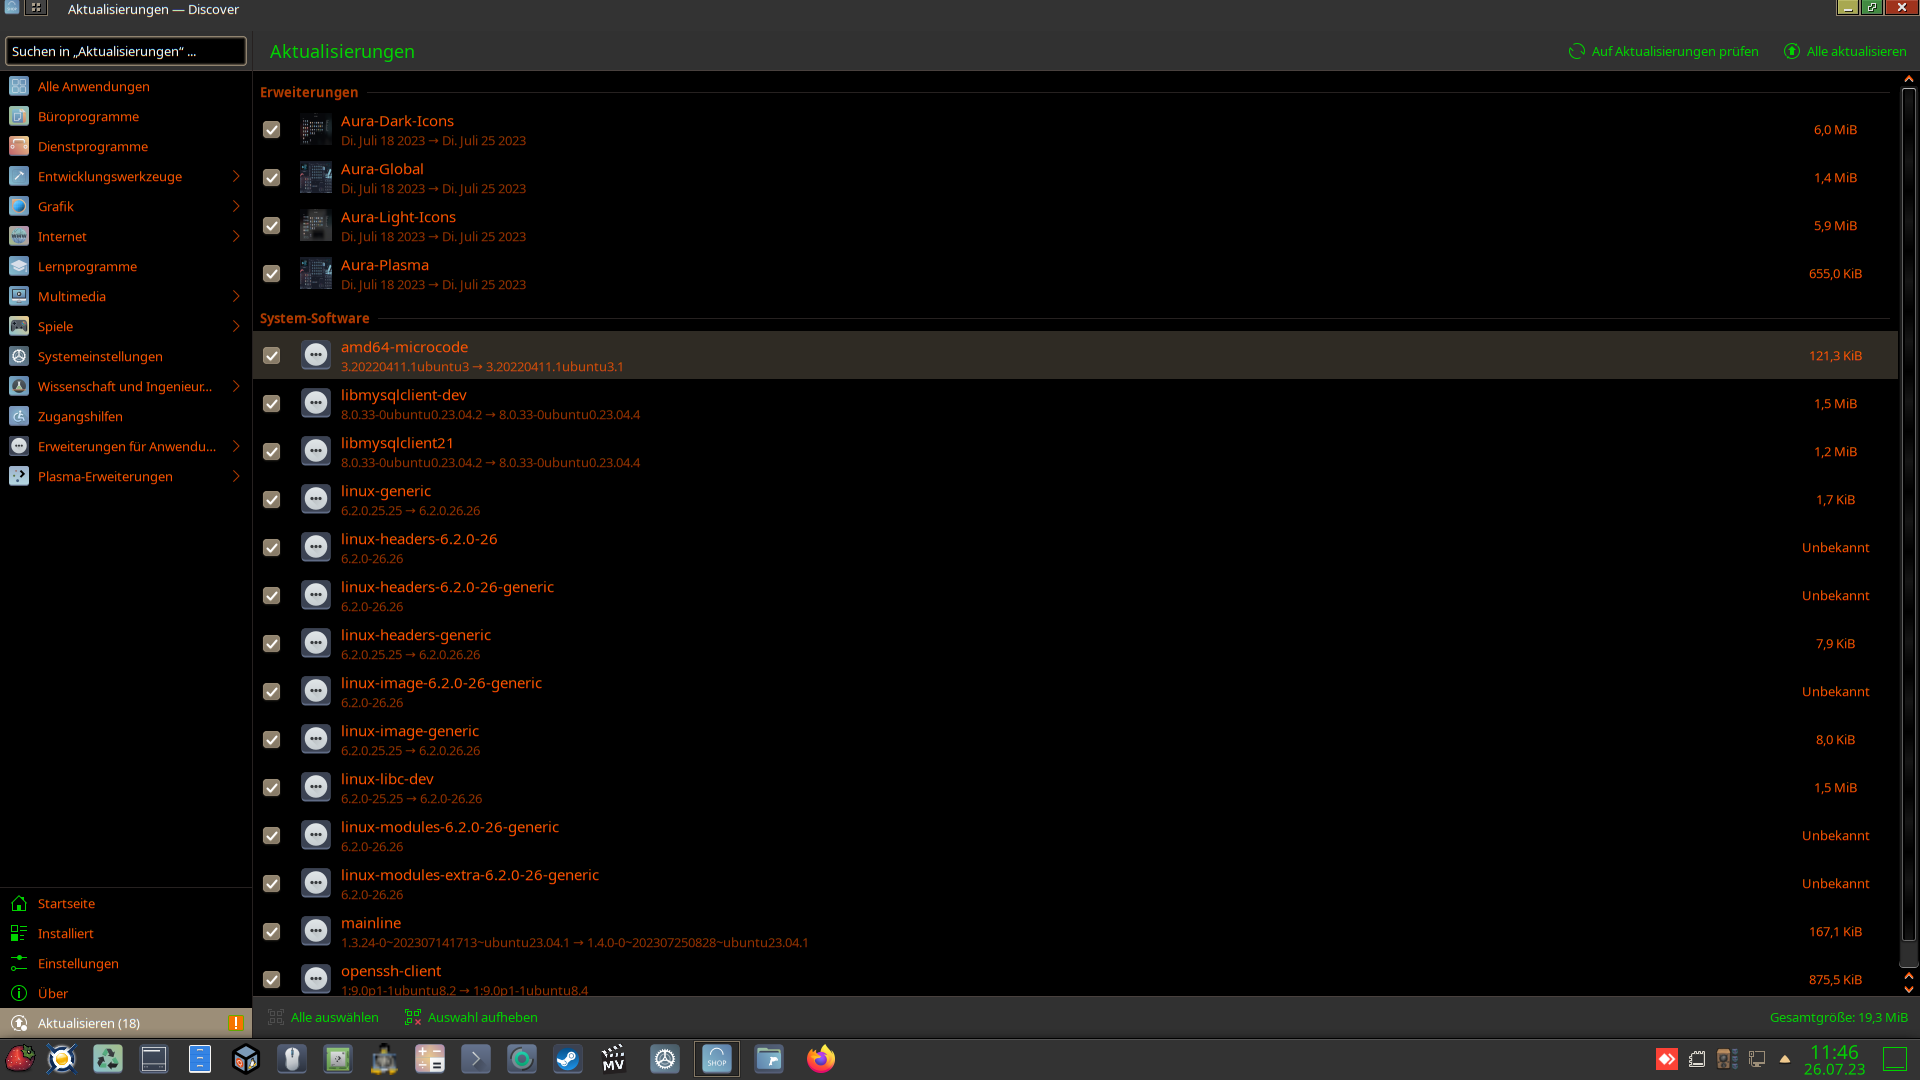This screenshot has height=1080, width=1920.
Task: Expand the Multimedia category arrow
Action: tap(236, 296)
